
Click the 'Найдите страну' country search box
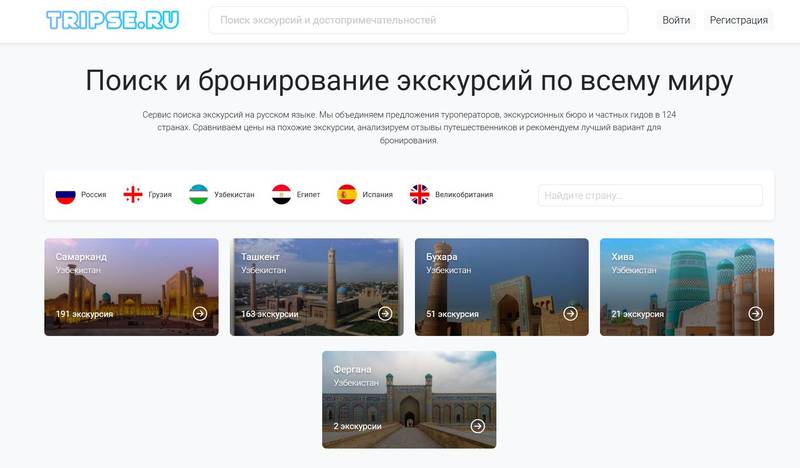[x=650, y=195]
